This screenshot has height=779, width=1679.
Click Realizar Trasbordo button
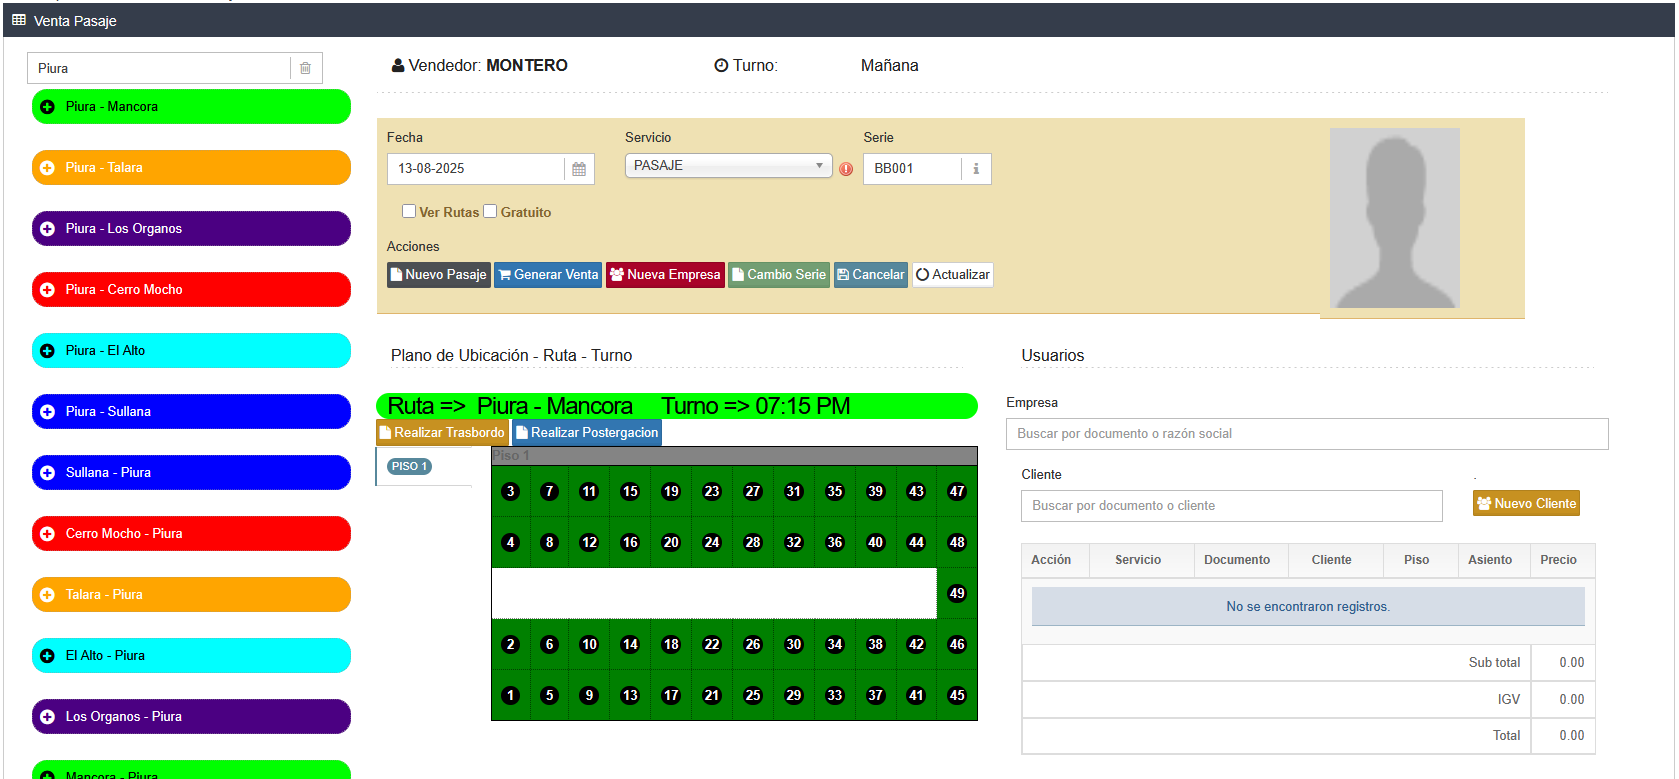coord(443,433)
